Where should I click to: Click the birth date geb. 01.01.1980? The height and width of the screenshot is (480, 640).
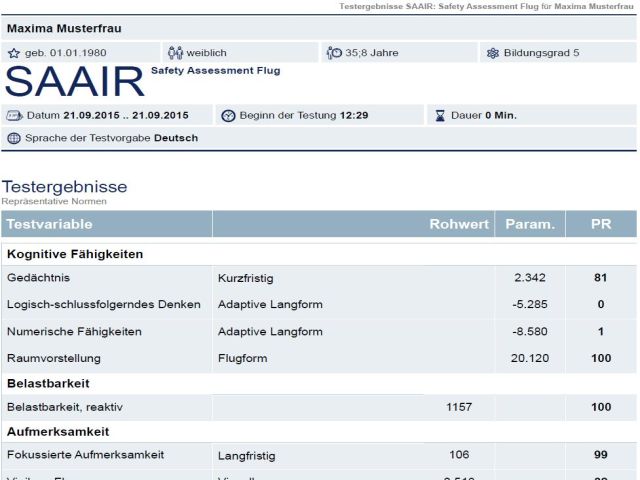66,53
